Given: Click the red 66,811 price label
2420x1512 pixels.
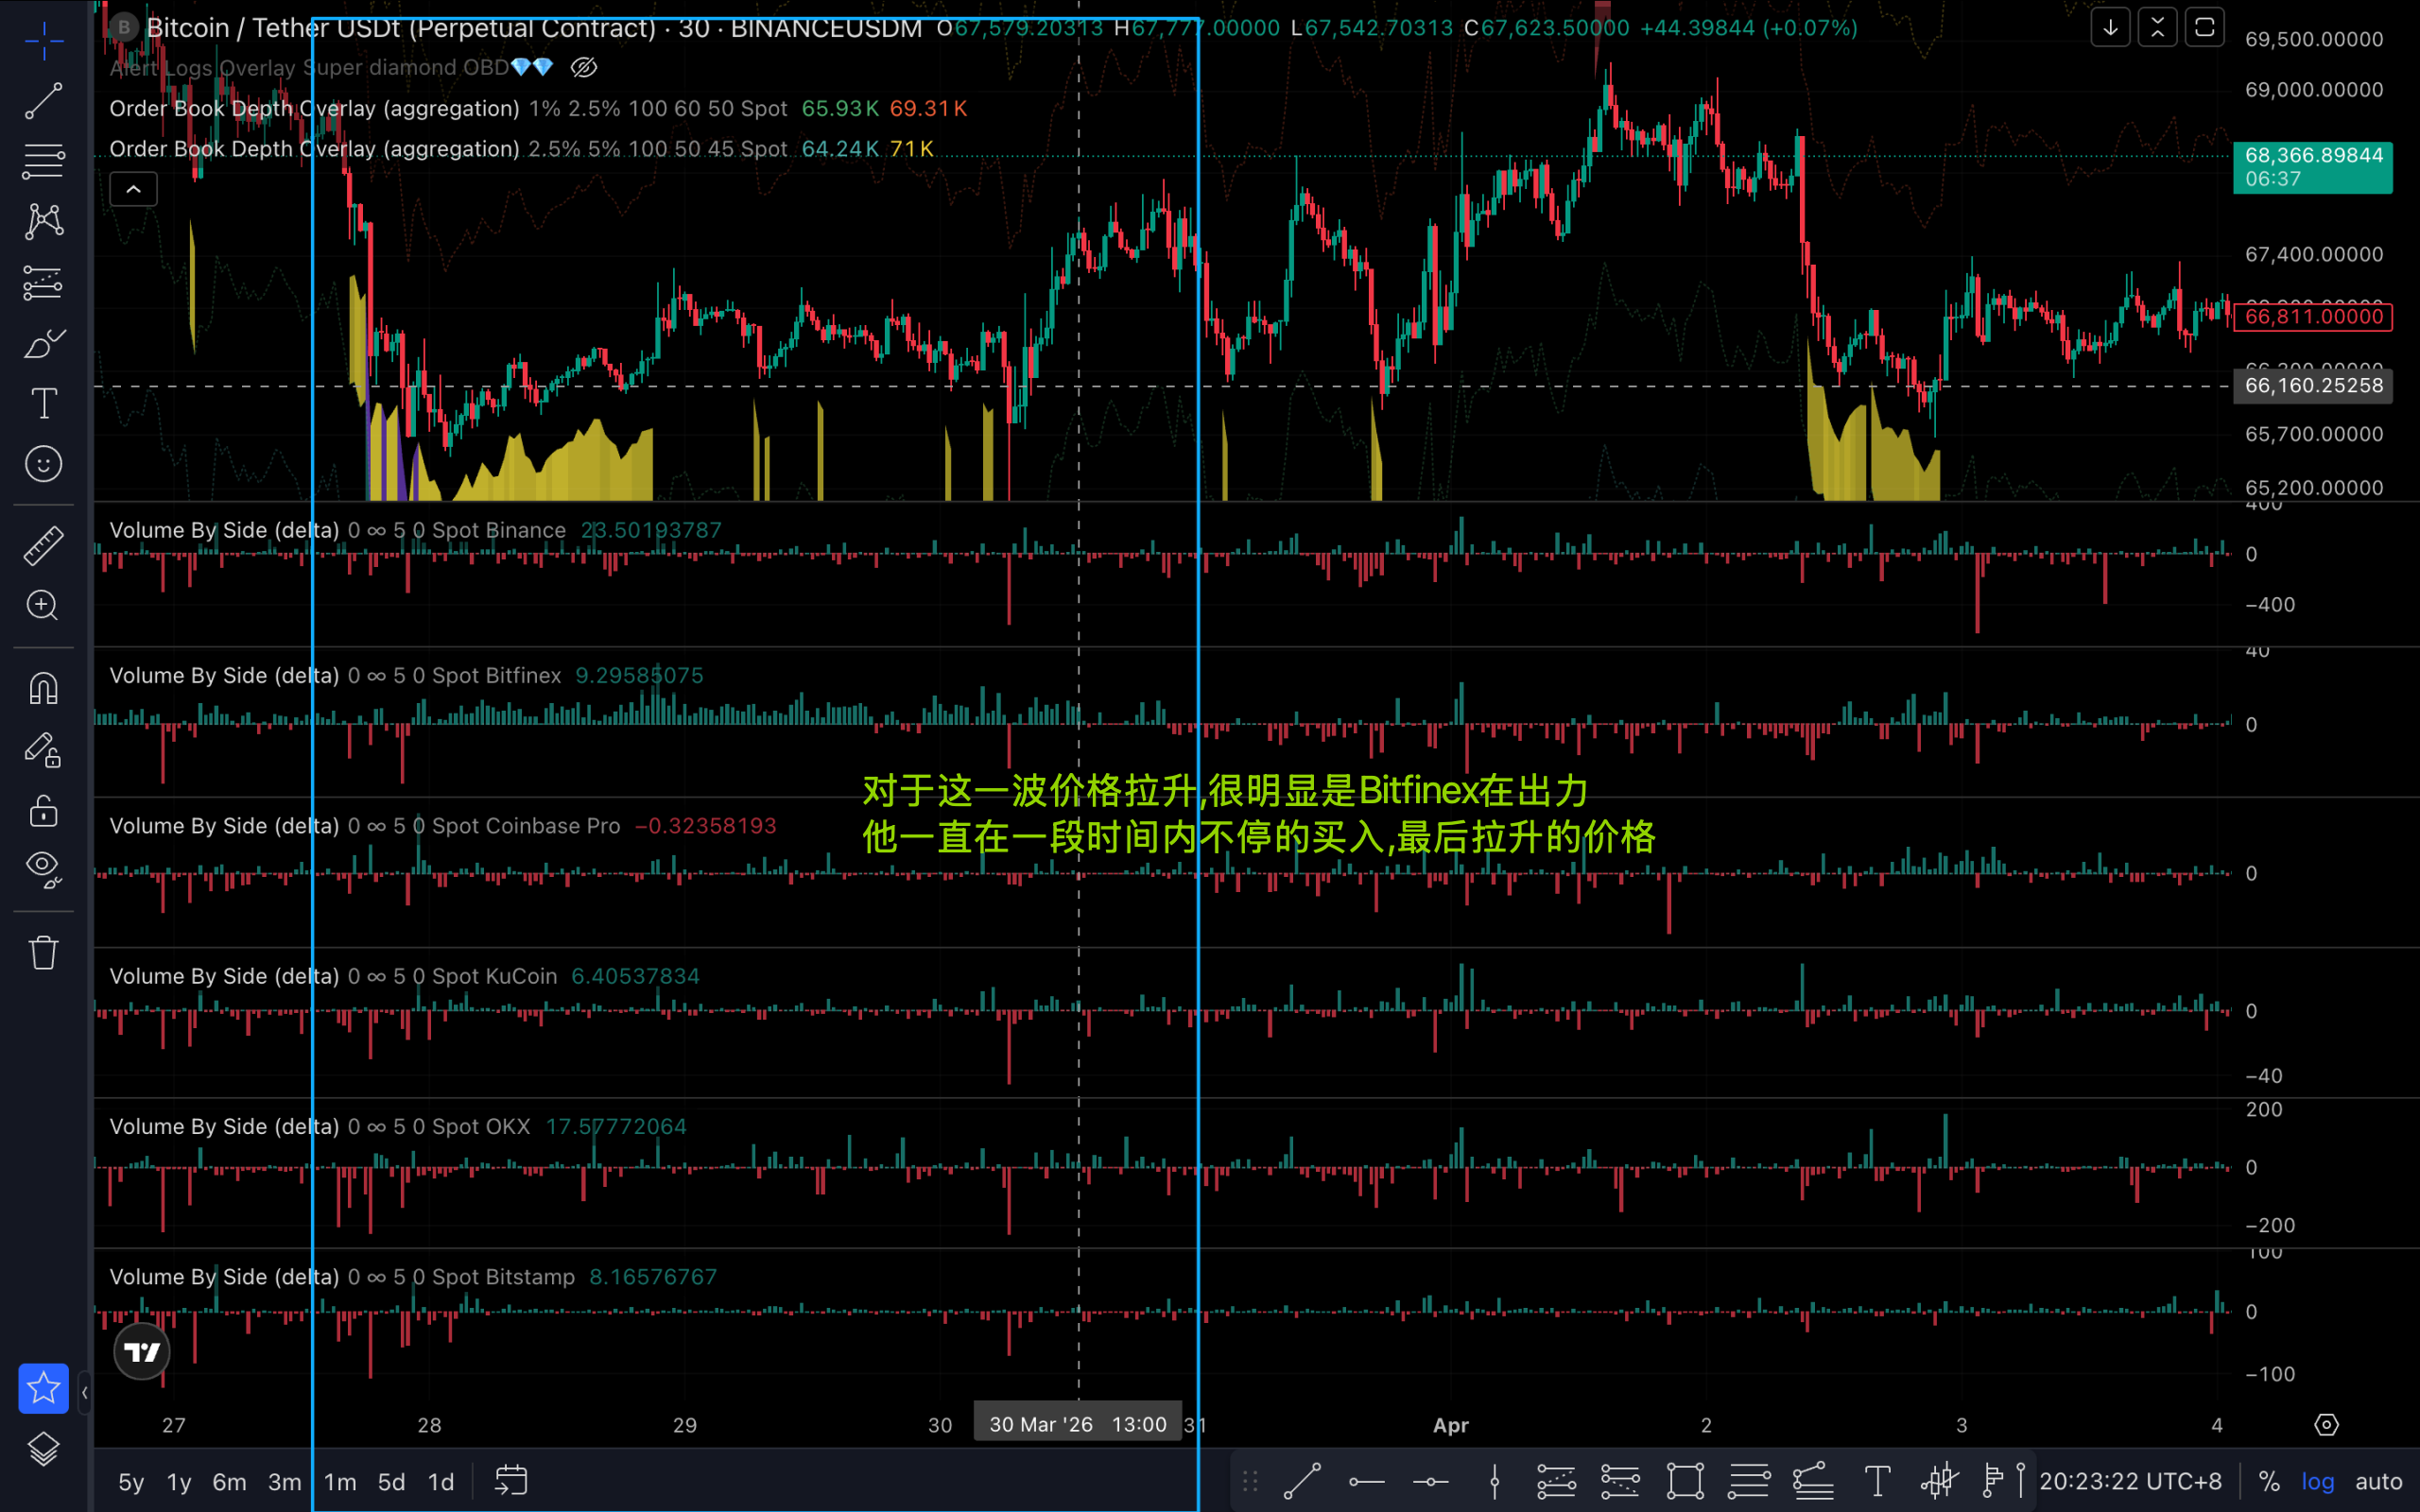Looking at the screenshot, I should point(2313,317).
